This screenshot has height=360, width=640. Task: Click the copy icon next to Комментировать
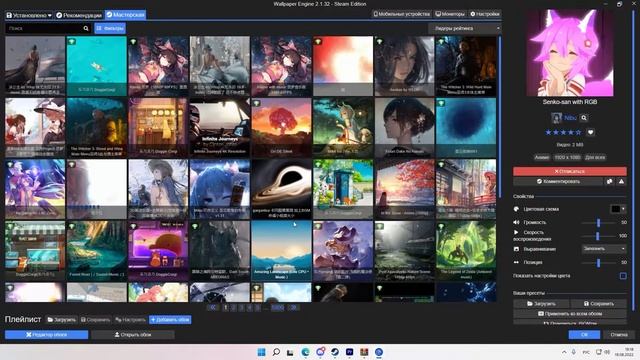(x=609, y=181)
